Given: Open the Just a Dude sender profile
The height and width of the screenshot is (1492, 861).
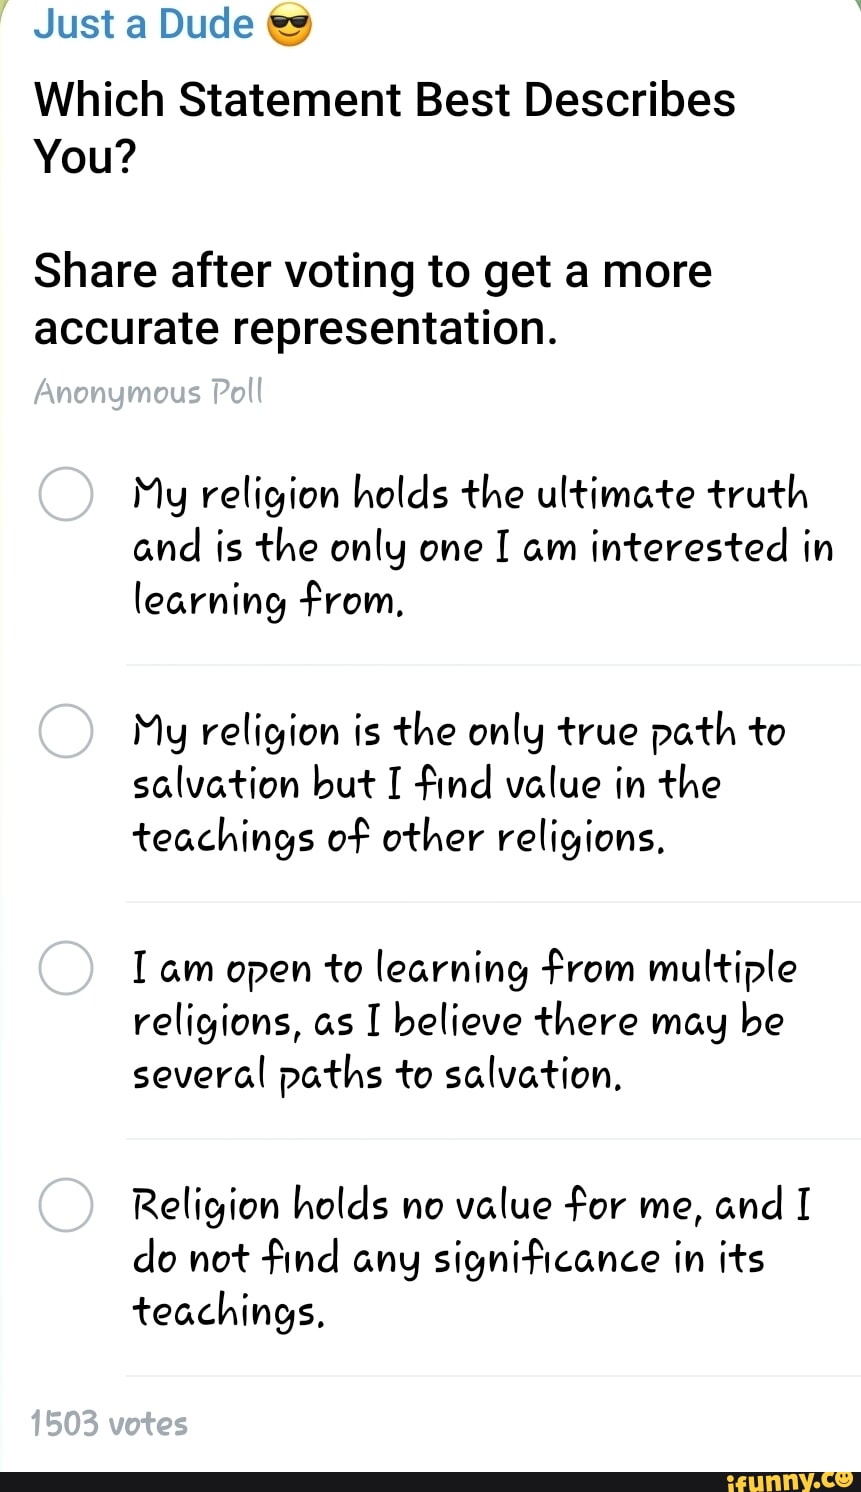Looking at the screenshot, I should [144, 24].
